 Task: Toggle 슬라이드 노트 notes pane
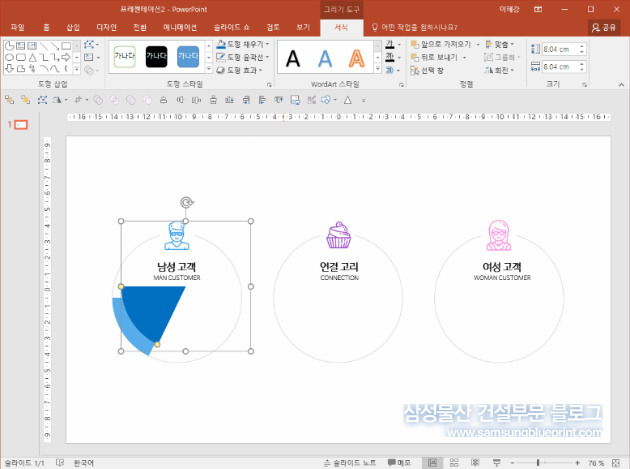[350, 463]
